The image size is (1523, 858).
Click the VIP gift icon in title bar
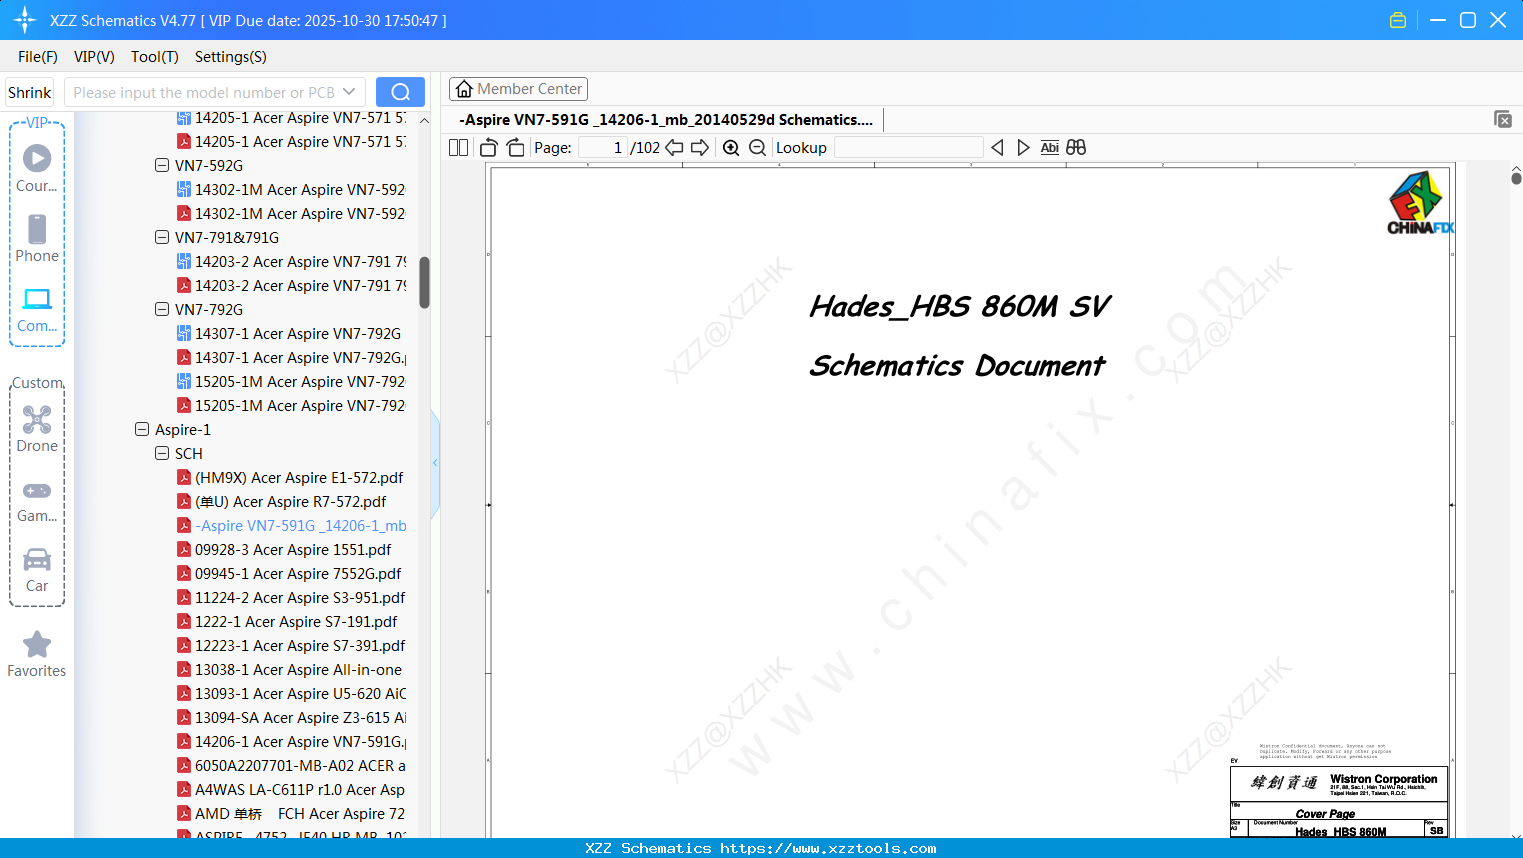(1398, 20)
